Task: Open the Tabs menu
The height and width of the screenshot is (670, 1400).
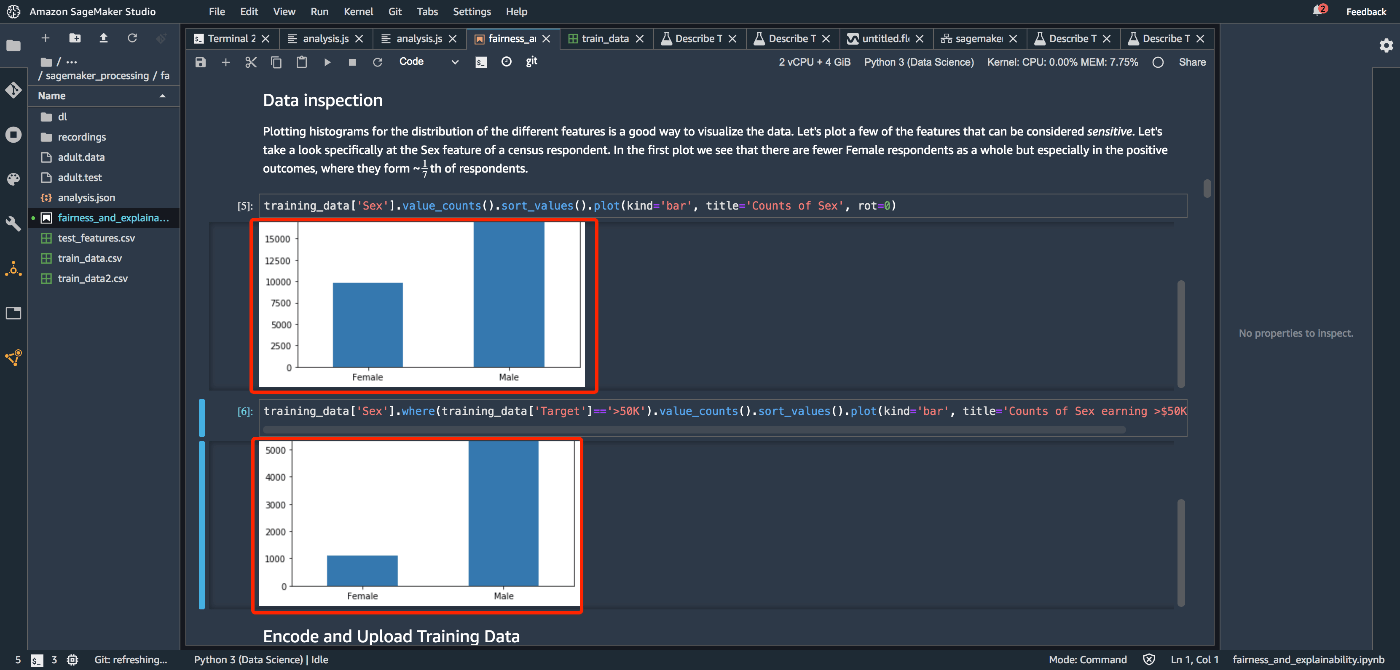Action: click(427, 12)
